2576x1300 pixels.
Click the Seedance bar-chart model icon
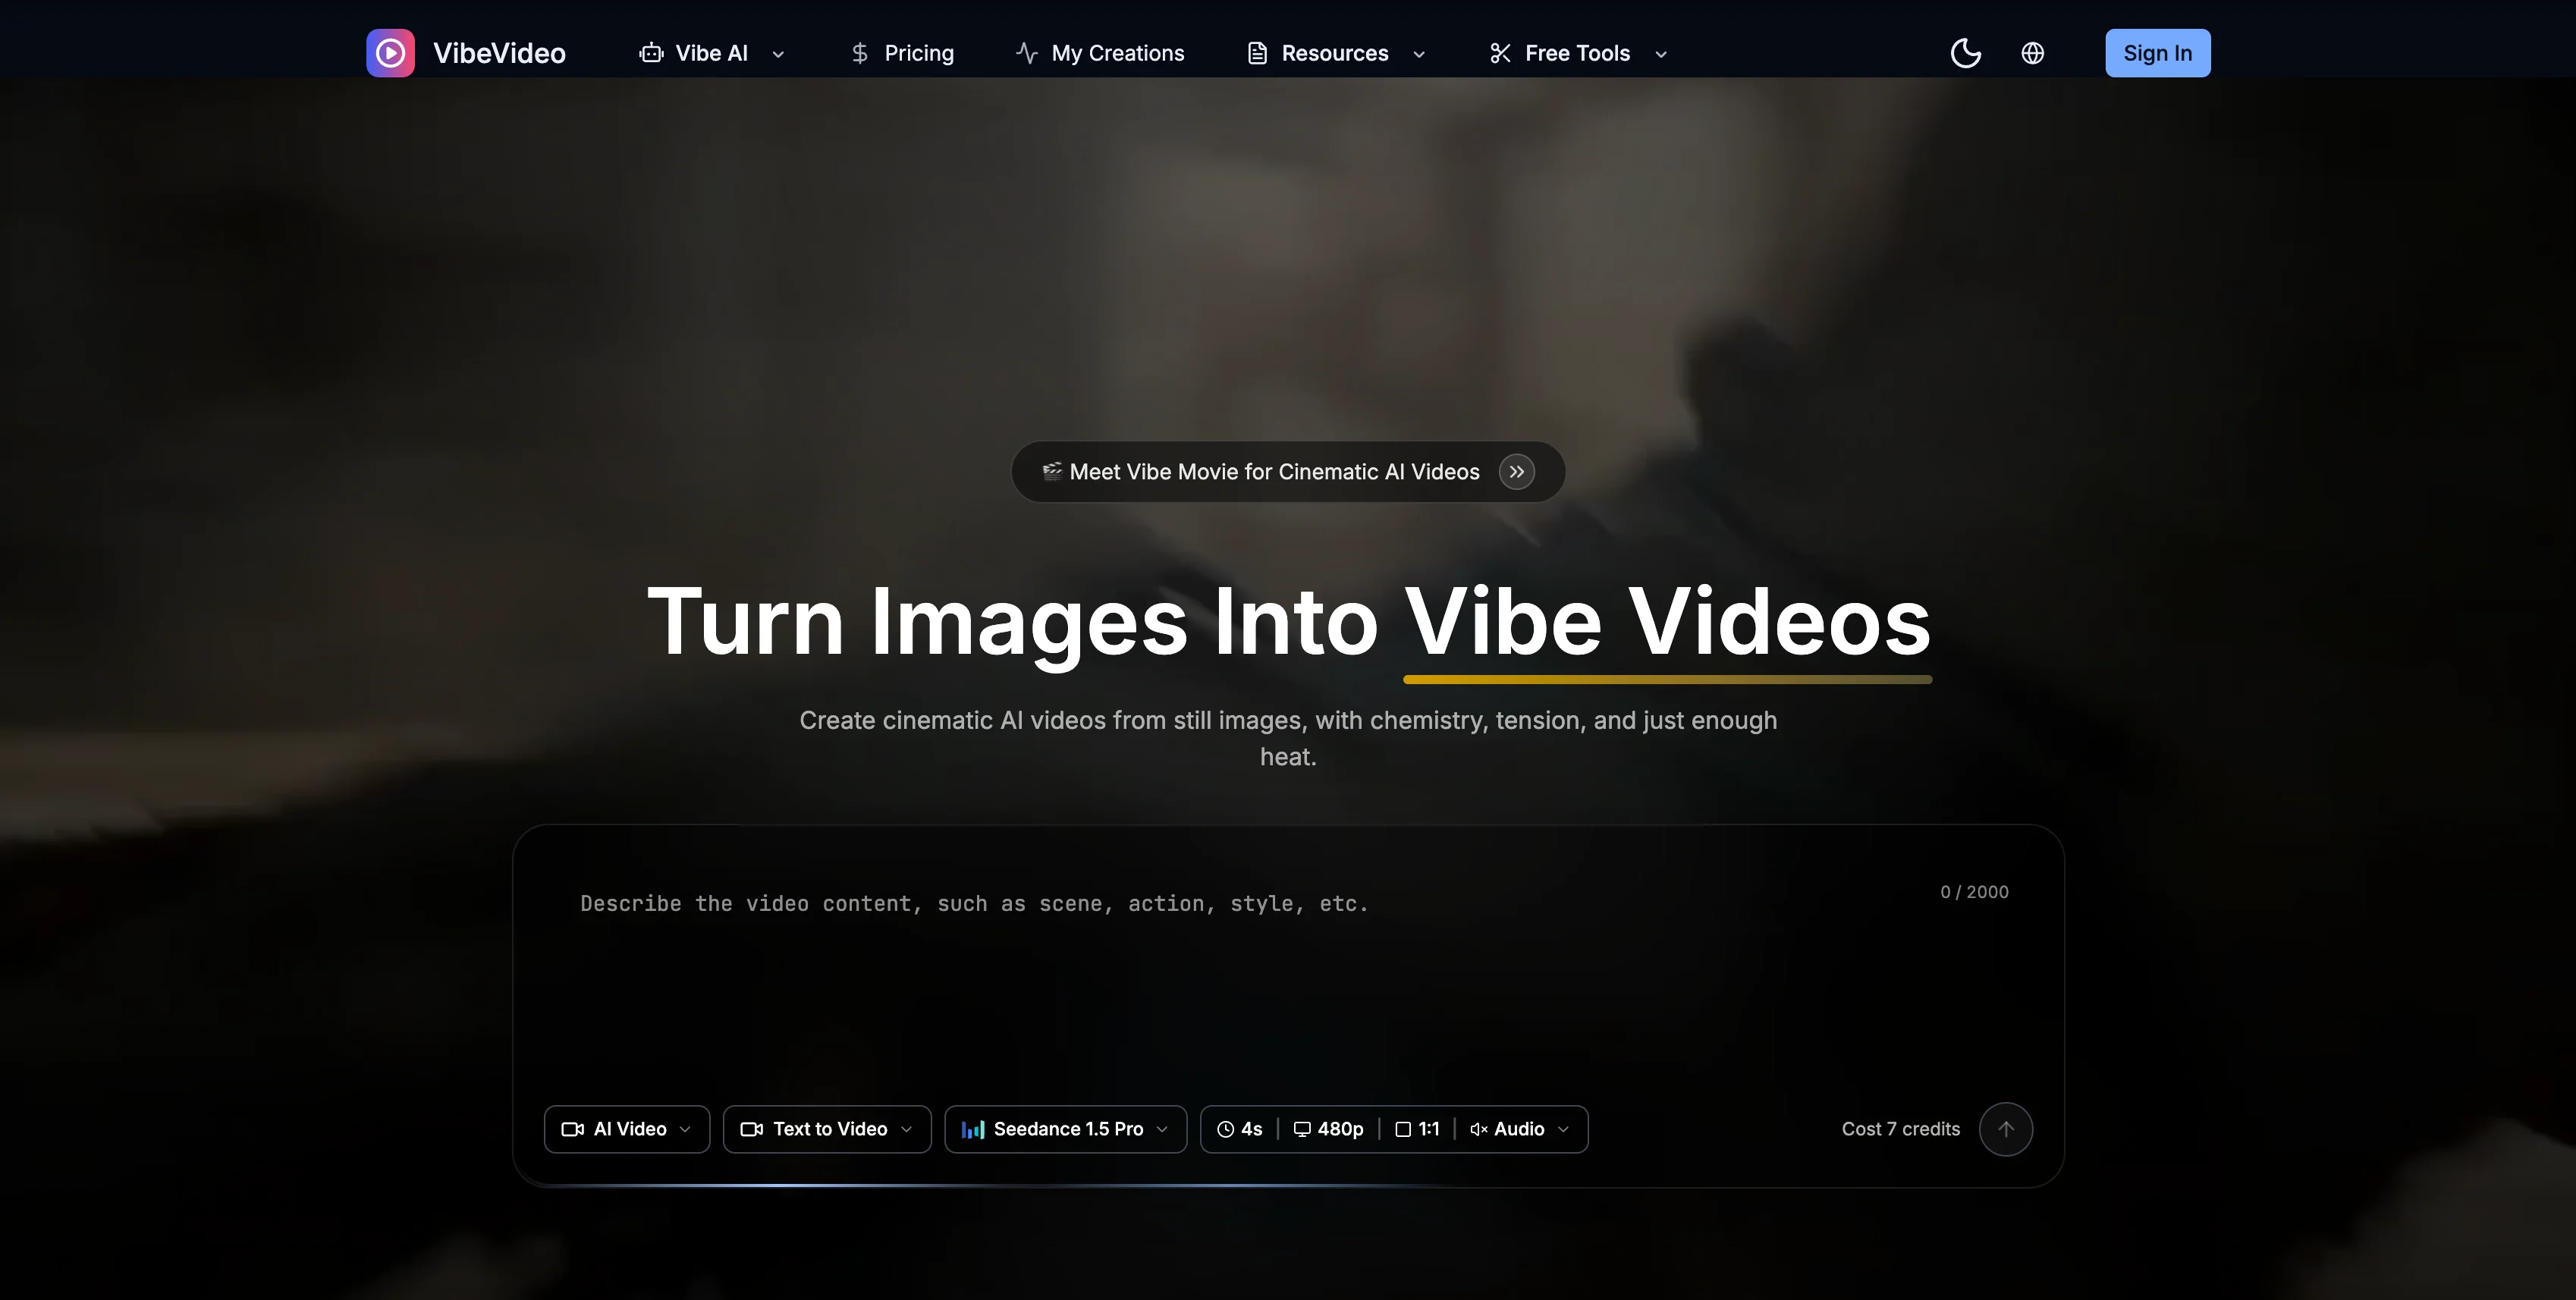pos(973,1129)
